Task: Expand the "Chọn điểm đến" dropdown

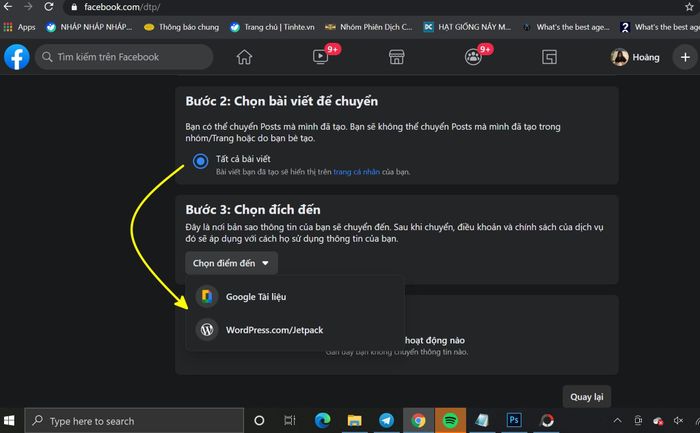Action: 231,263
